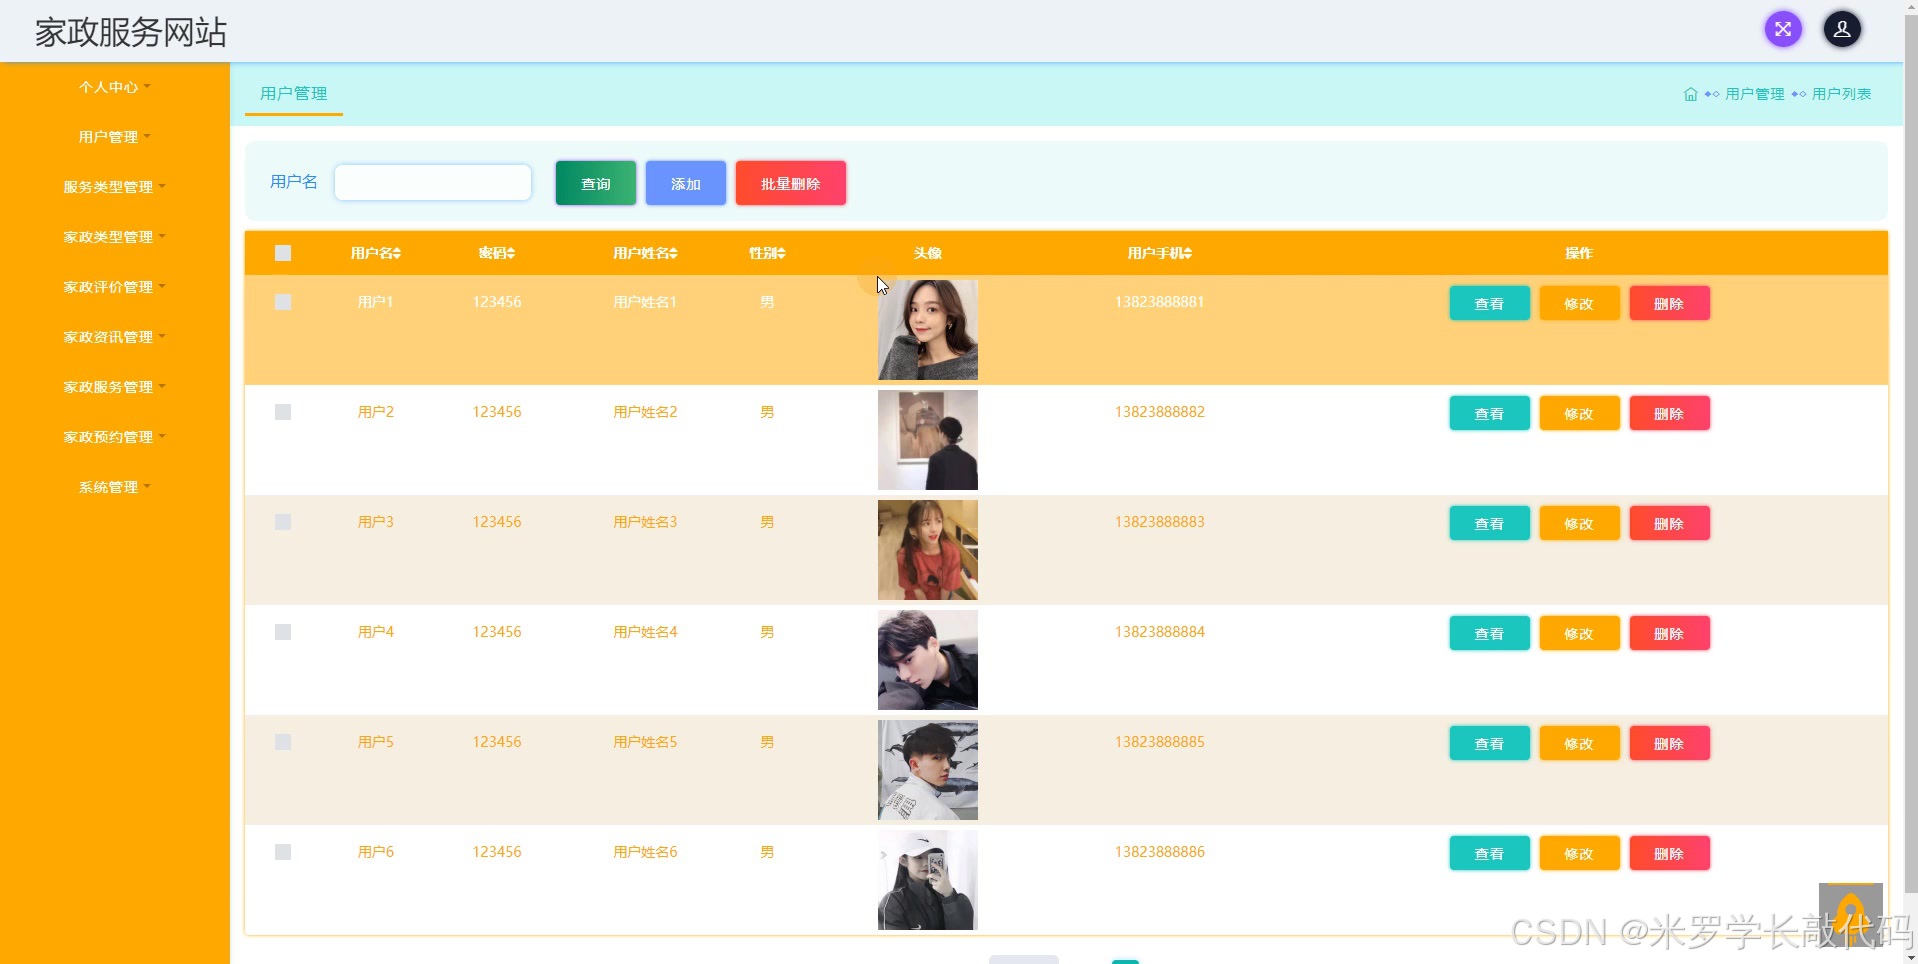The image size is (1918, 964).
Task: Click 删除 for 用户2
Action: [x=1669, y=413]
